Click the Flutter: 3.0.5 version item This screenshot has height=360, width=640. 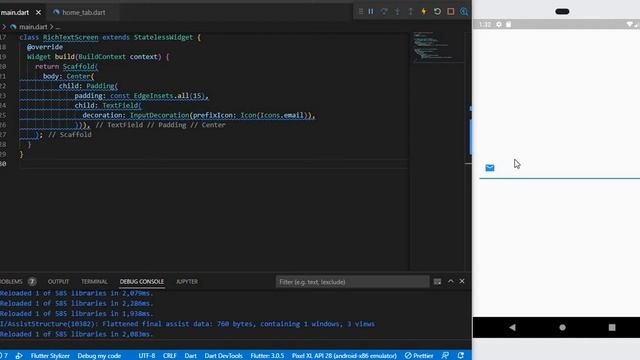[267, 356]
